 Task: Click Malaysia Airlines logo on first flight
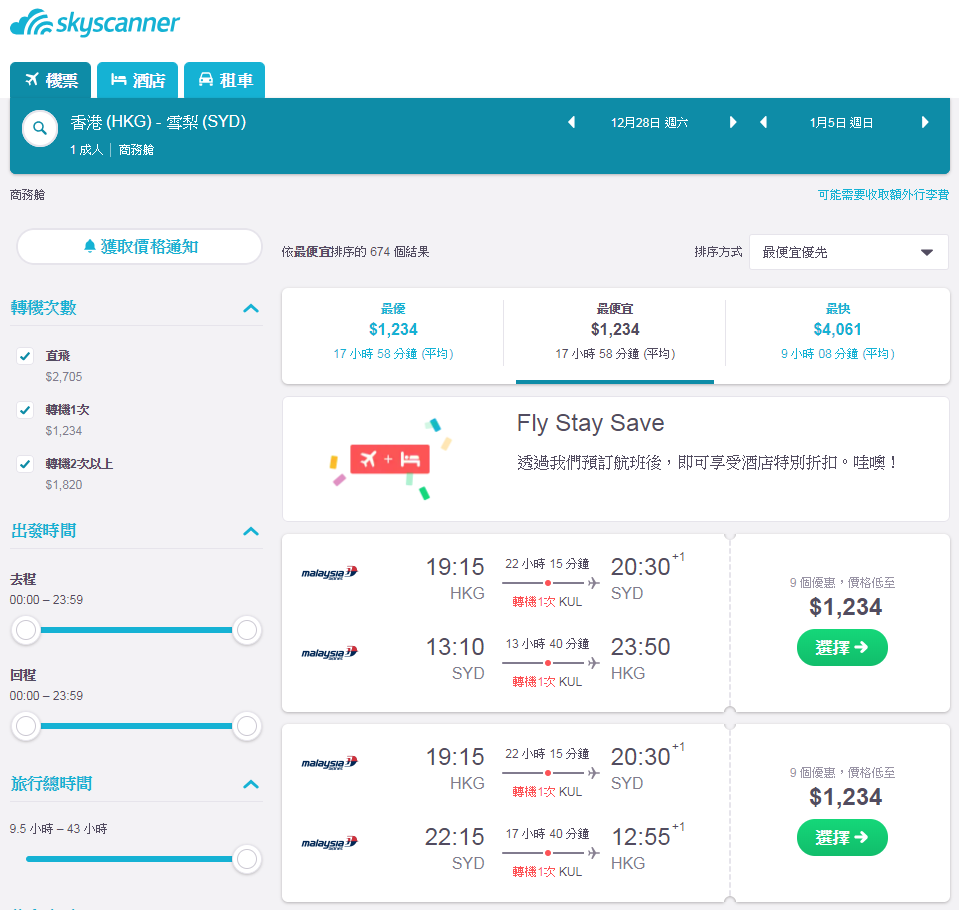click(329, 572)
